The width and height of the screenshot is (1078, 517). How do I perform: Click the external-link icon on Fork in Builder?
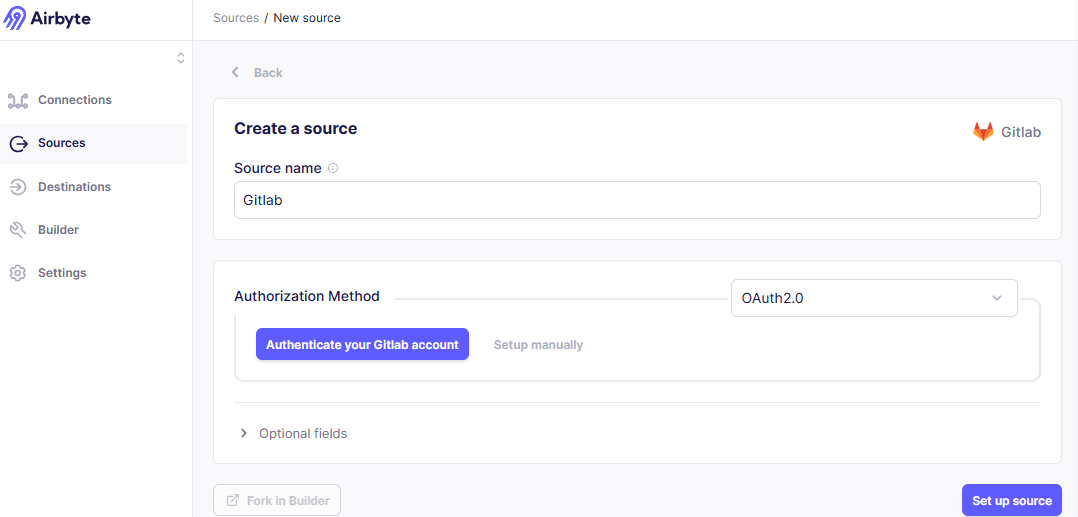[233, 500]
